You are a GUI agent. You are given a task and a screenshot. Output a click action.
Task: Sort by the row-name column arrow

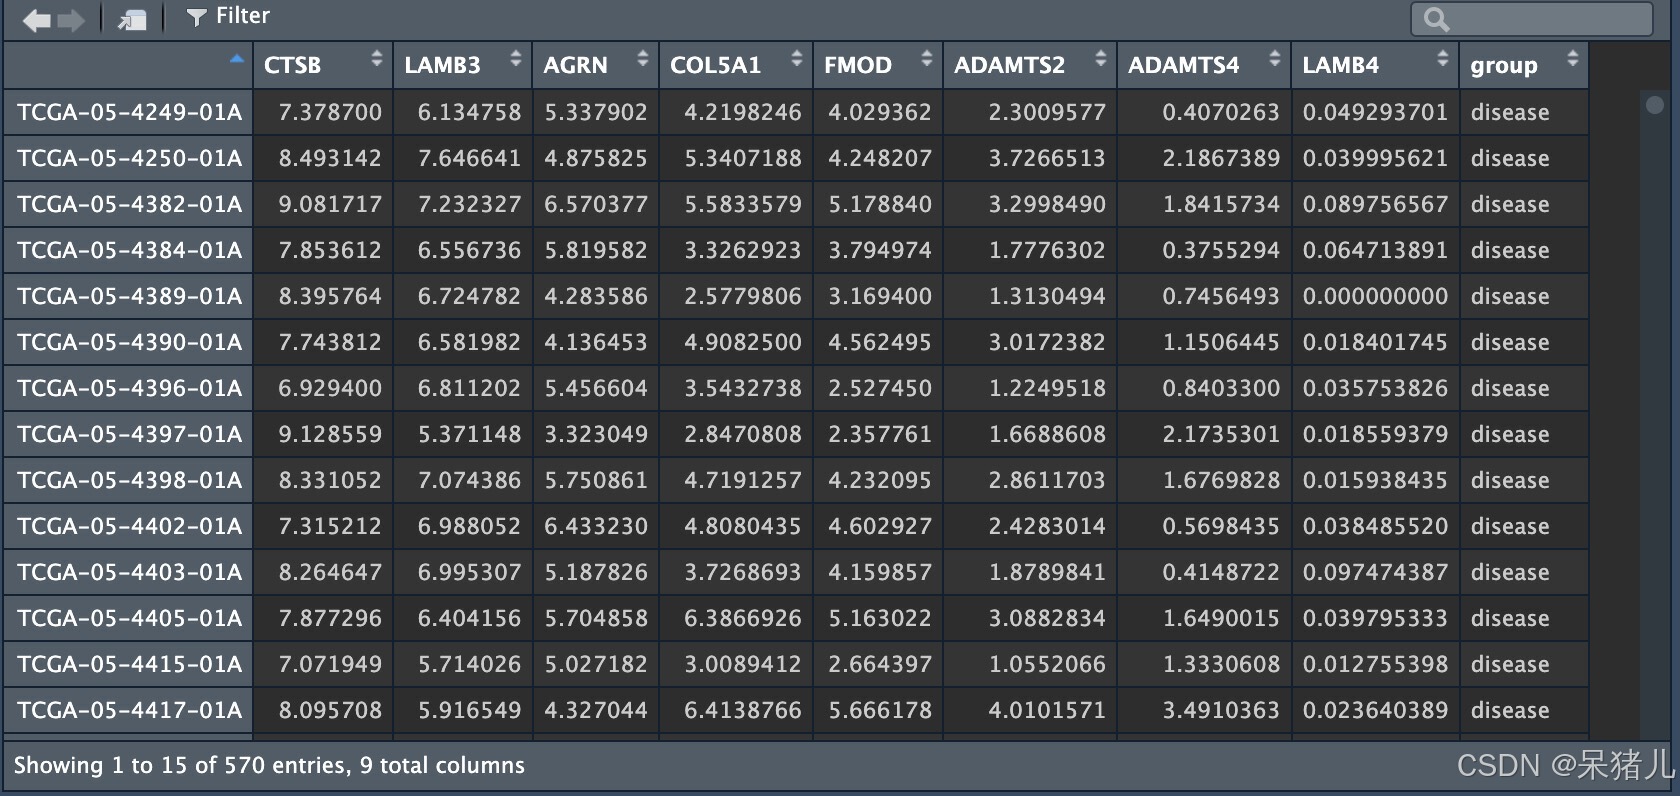tap(237, 59)
